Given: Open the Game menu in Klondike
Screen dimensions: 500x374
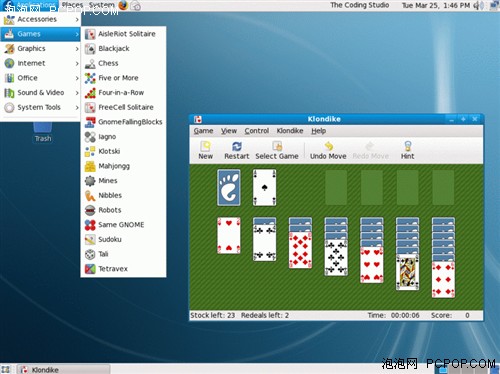Looking at the screenshot, I should [203, 131].
